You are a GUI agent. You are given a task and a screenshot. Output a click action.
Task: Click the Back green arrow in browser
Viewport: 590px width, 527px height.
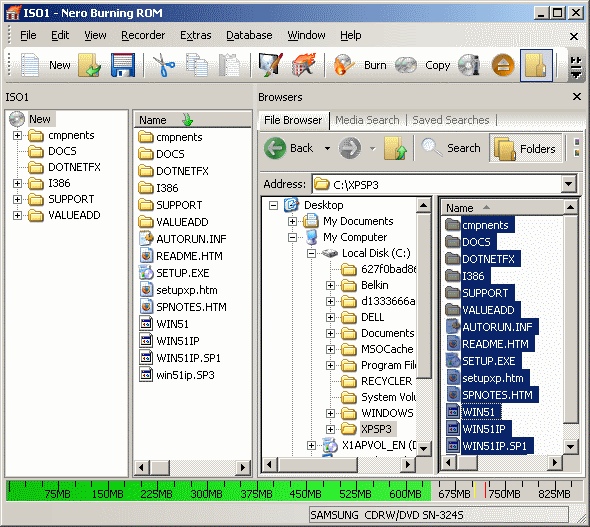pos(275,148)
